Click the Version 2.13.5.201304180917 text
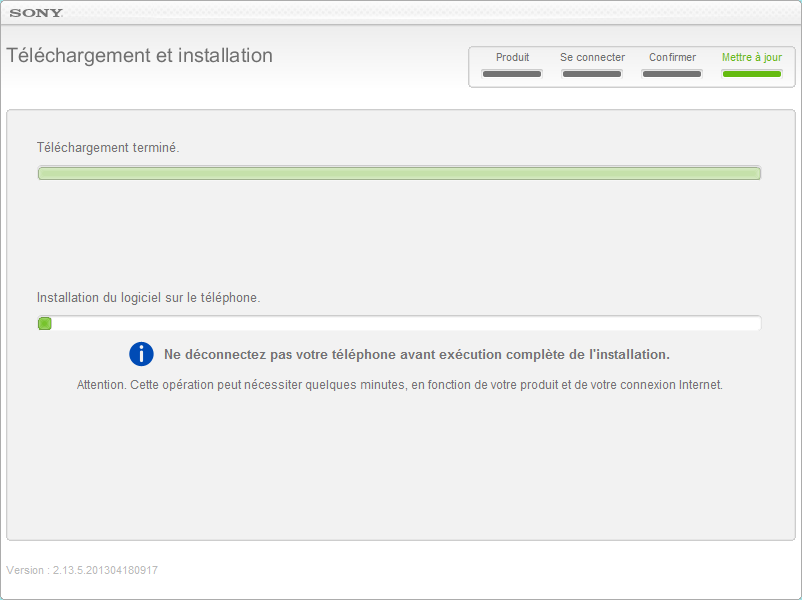 coord(82,570)
